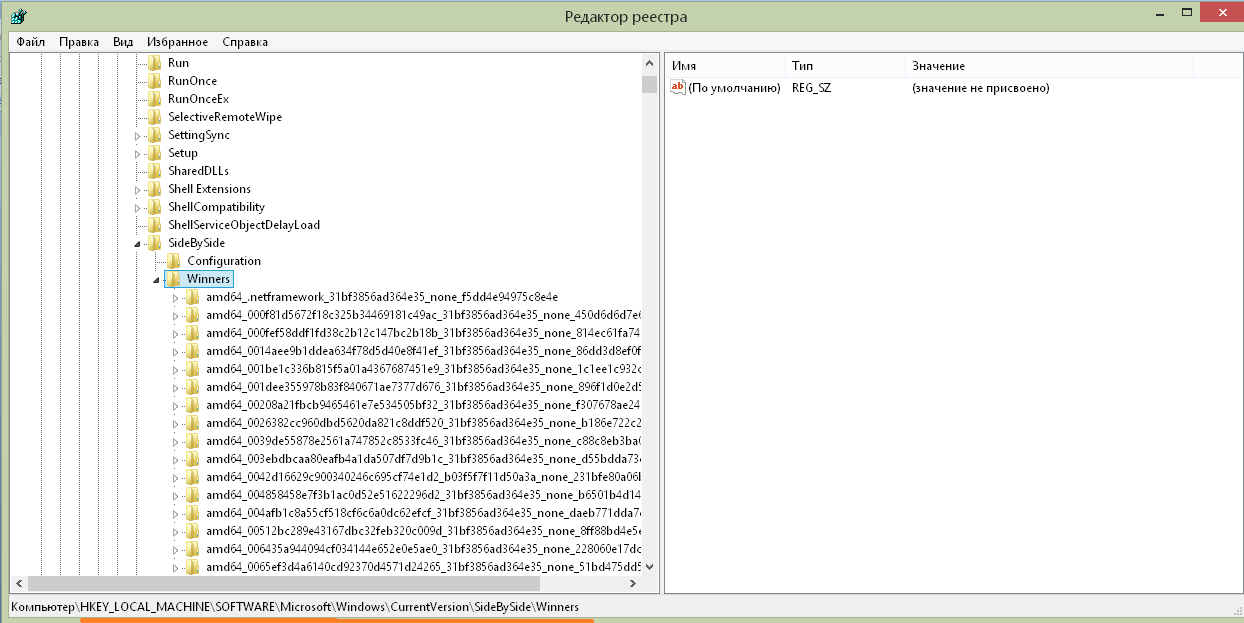The width and height of the screenshot is (1244, 623).
Task: Click the tree's vertical scrollbar down arrow
Action: pyautogui.click(x=650, y=566)
